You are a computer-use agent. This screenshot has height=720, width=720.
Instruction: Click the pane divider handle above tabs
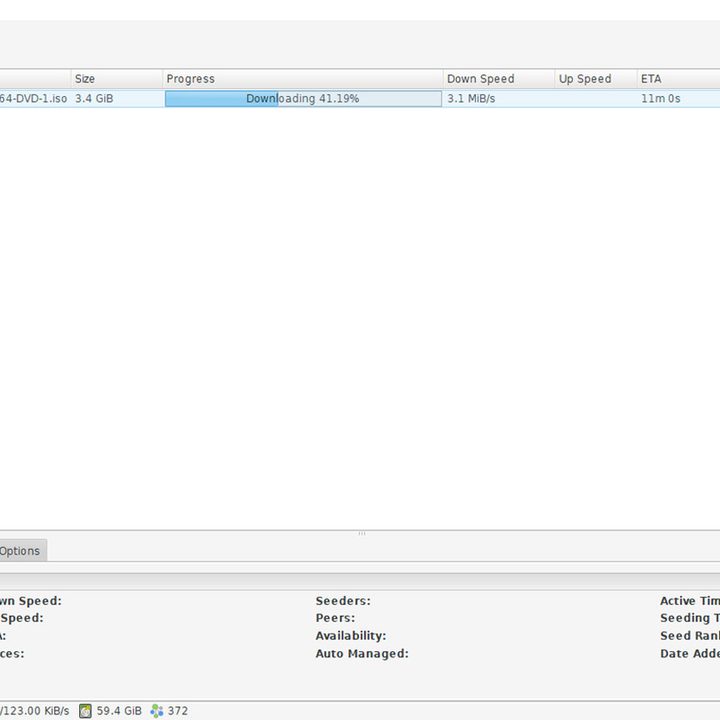pyautogui.click(x=362, y=534)
